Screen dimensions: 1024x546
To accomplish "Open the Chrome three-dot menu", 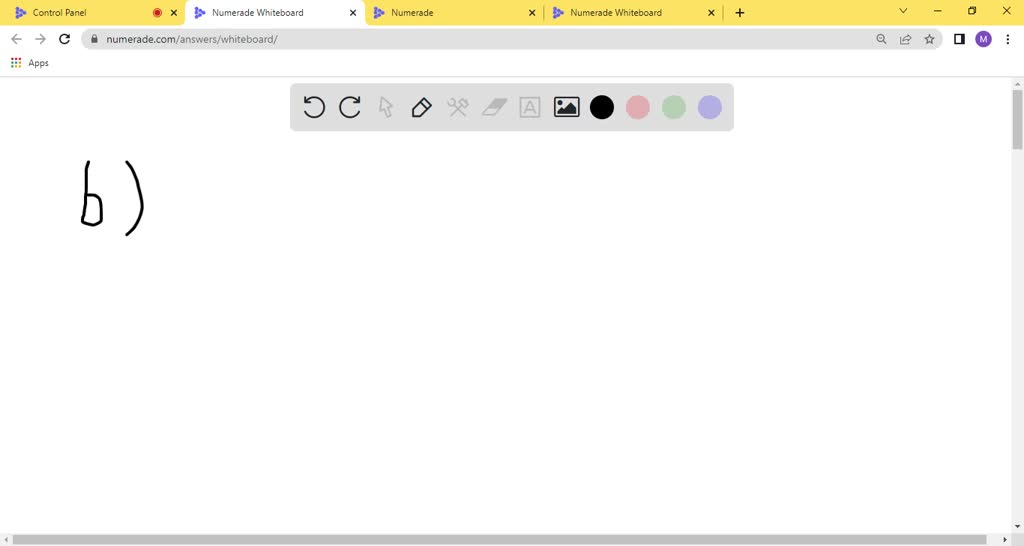I will (x=1008, y=39).
